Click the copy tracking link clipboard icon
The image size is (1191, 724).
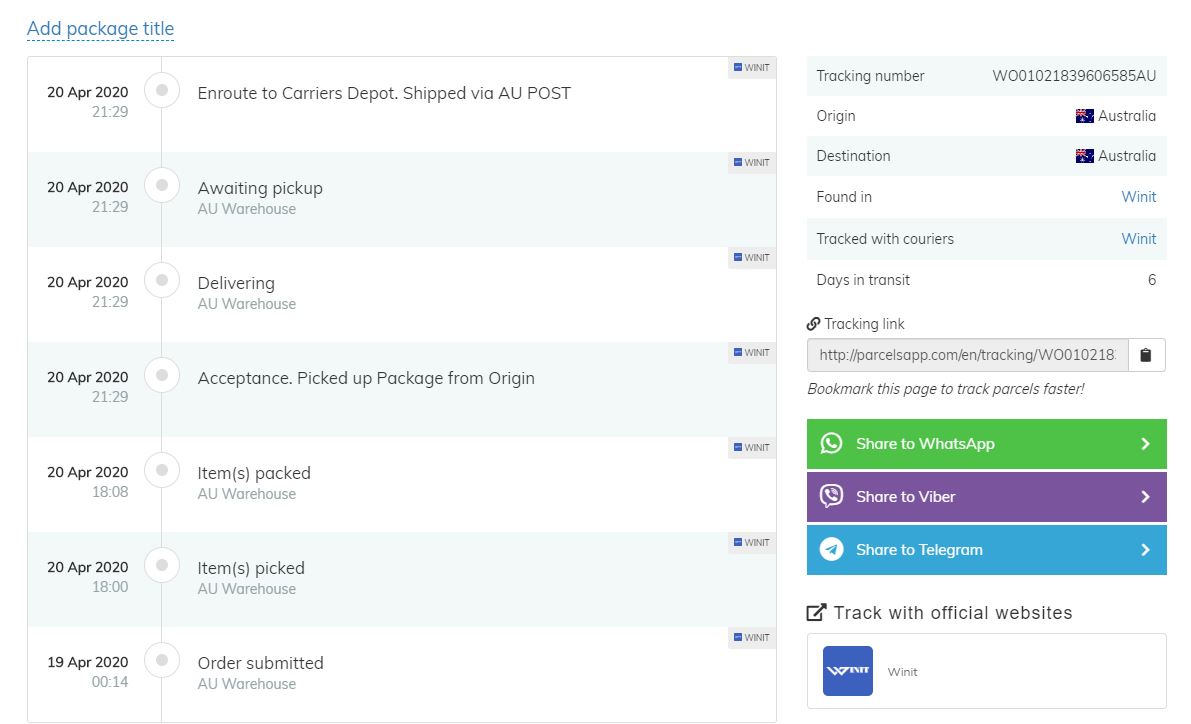(1146, 355)
